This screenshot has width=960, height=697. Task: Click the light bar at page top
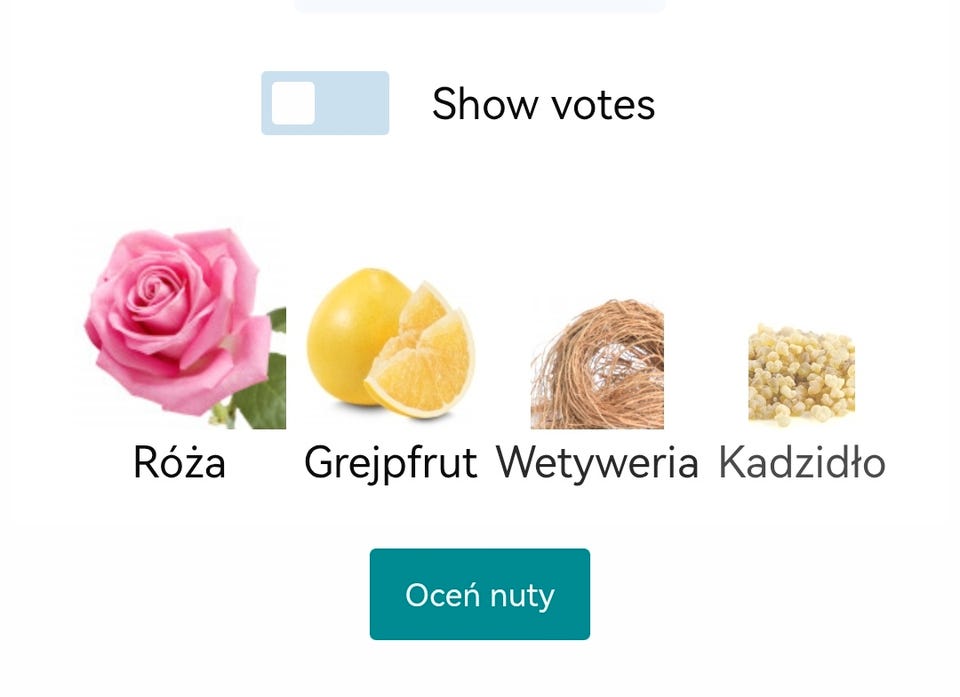click(480, 6)
